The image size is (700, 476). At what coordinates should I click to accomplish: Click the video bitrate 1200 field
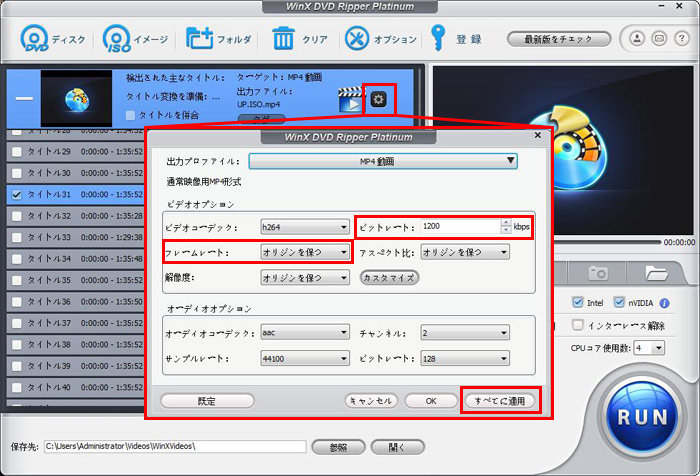[x=460, y=226]
